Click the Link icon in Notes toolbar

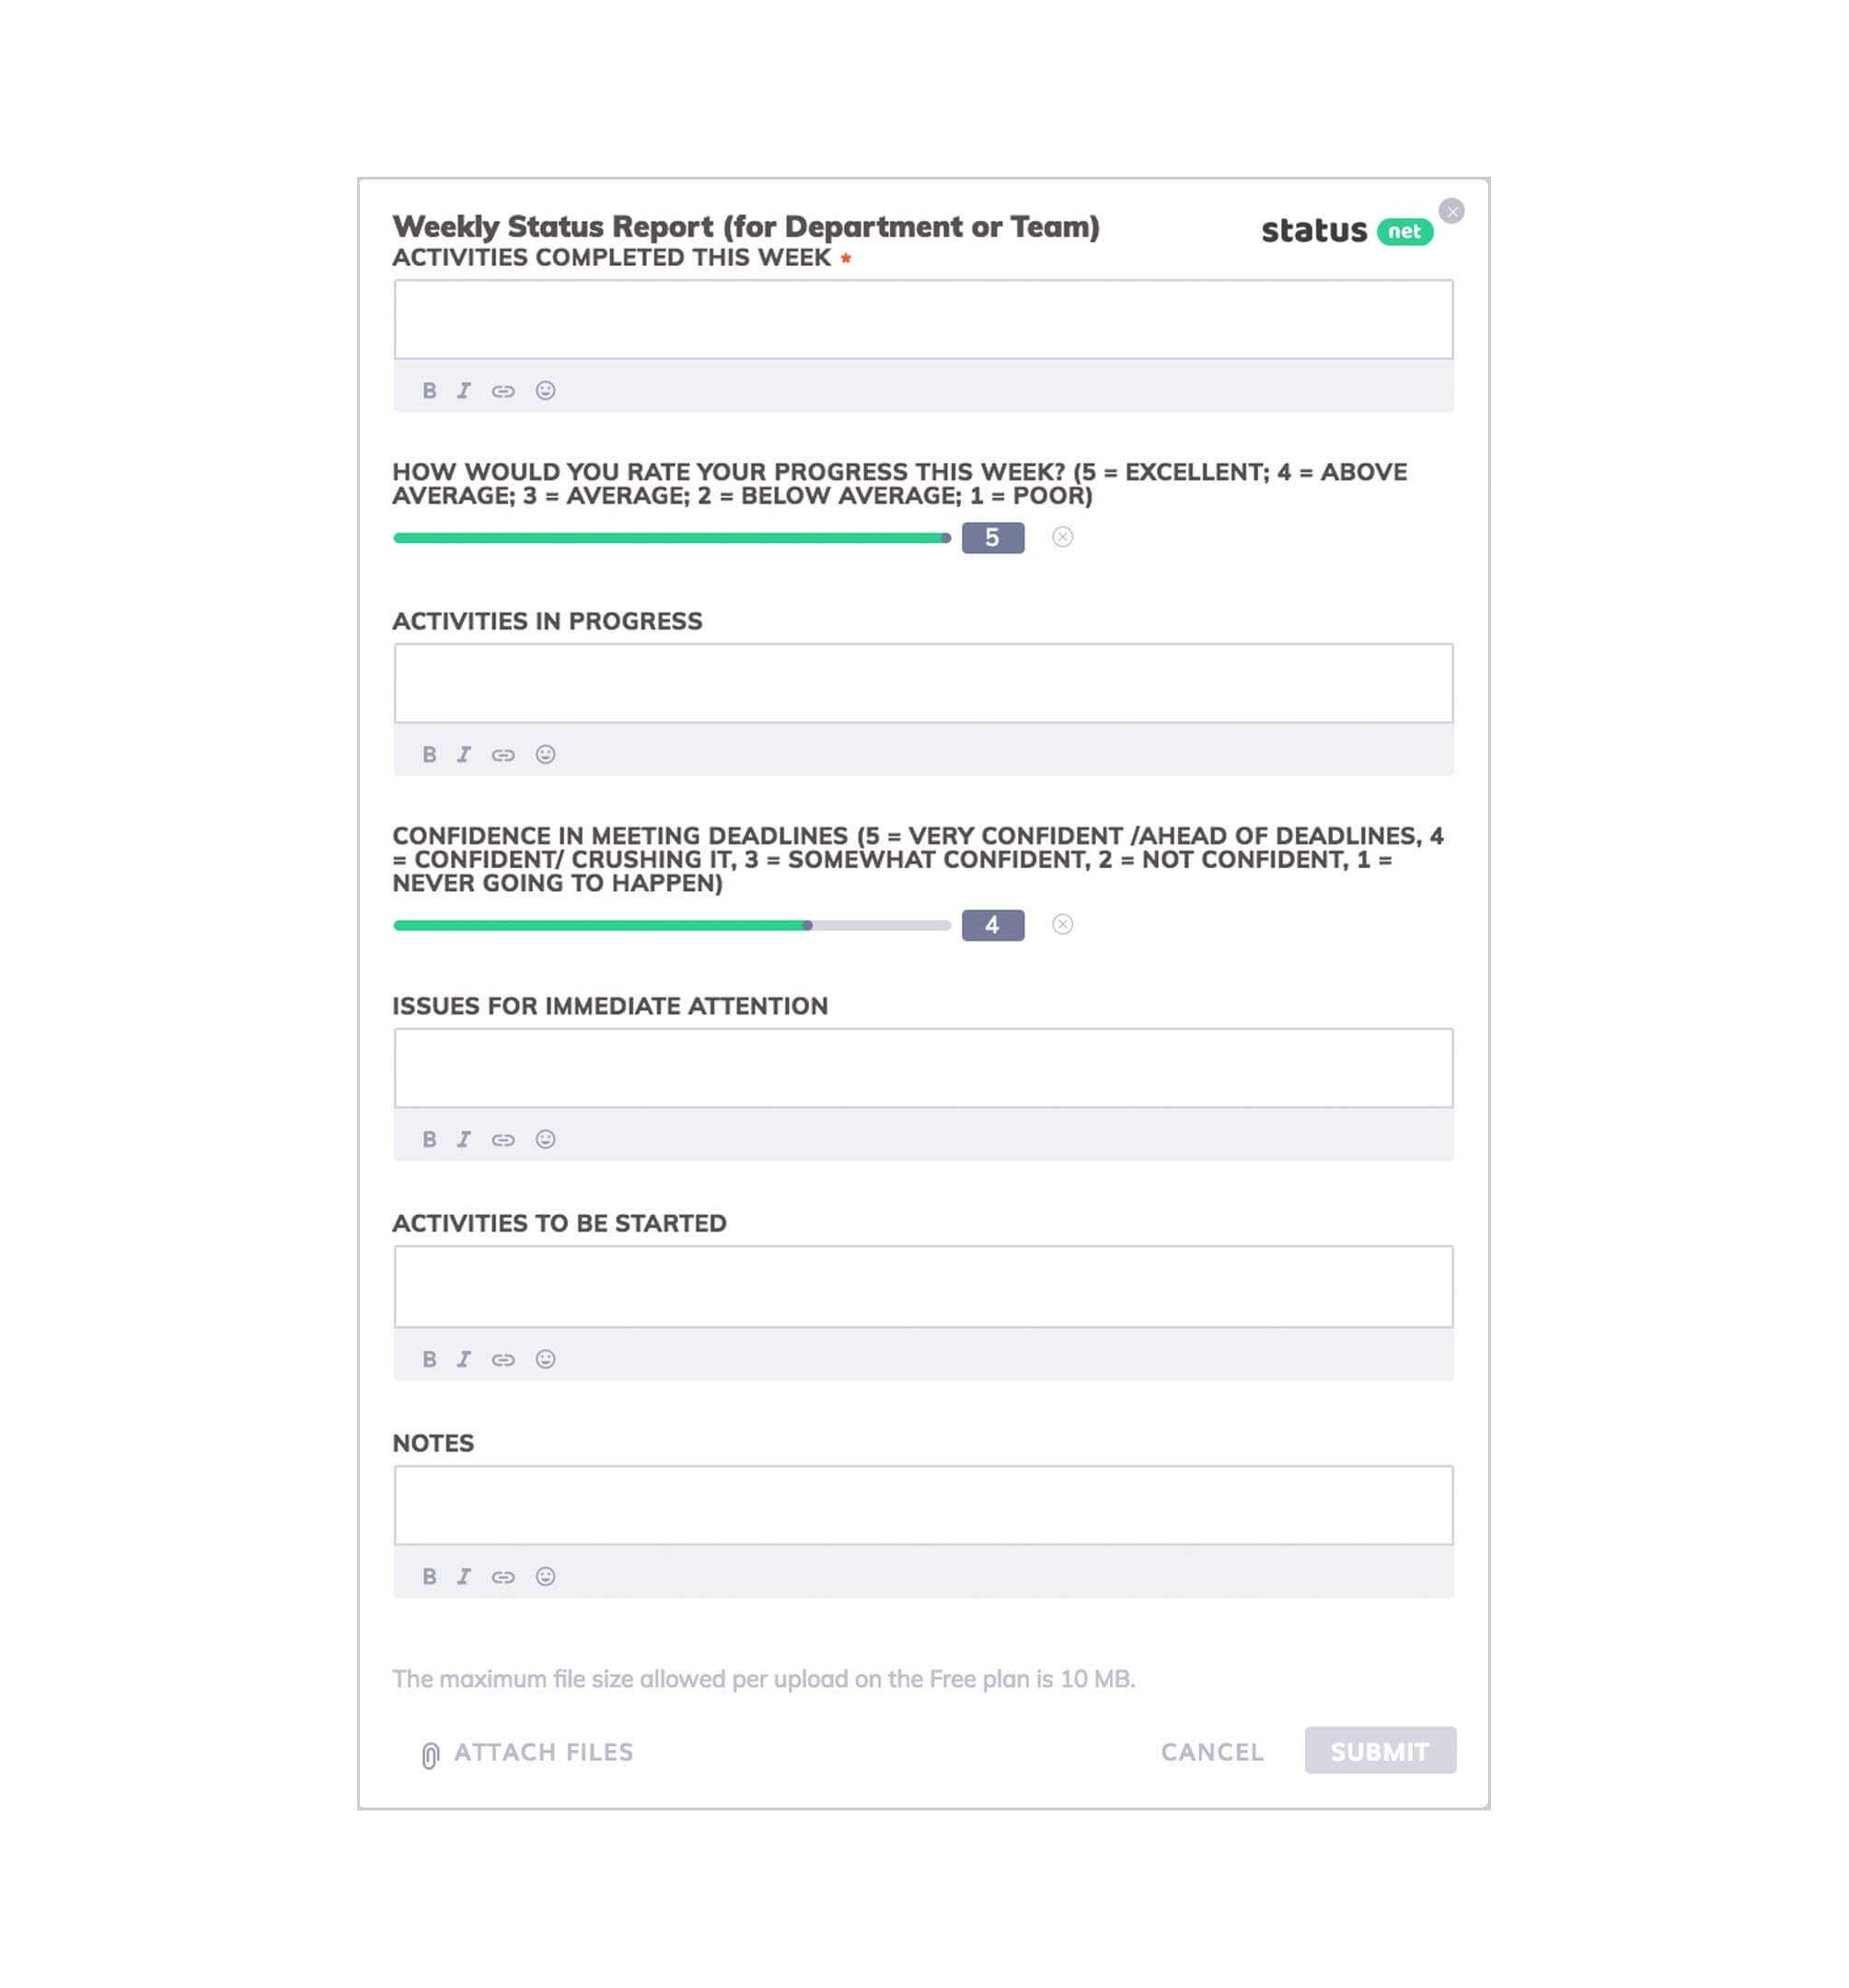(x=503, y=1577)
